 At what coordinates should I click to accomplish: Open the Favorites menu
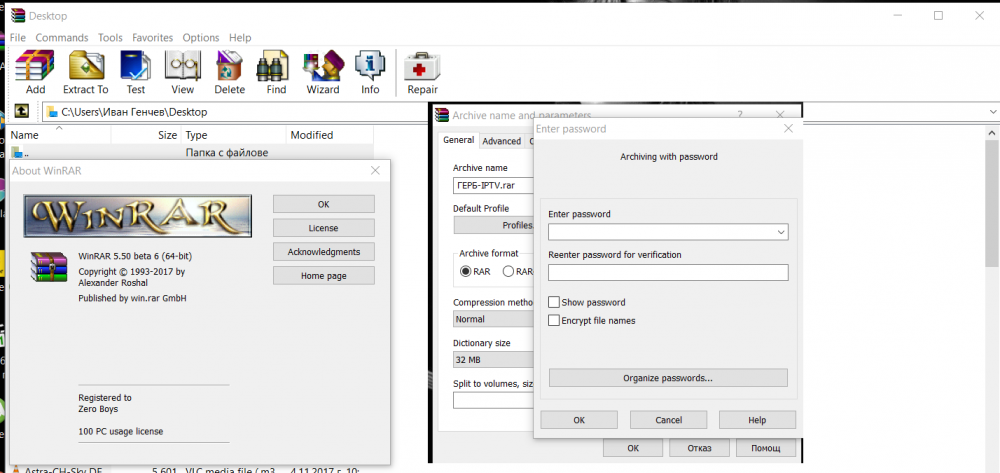tap(152, 38)
